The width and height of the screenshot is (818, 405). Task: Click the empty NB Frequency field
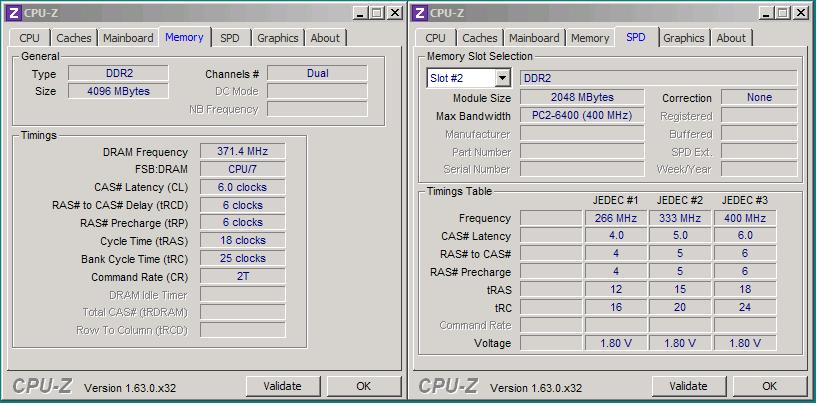click(317, 109)
